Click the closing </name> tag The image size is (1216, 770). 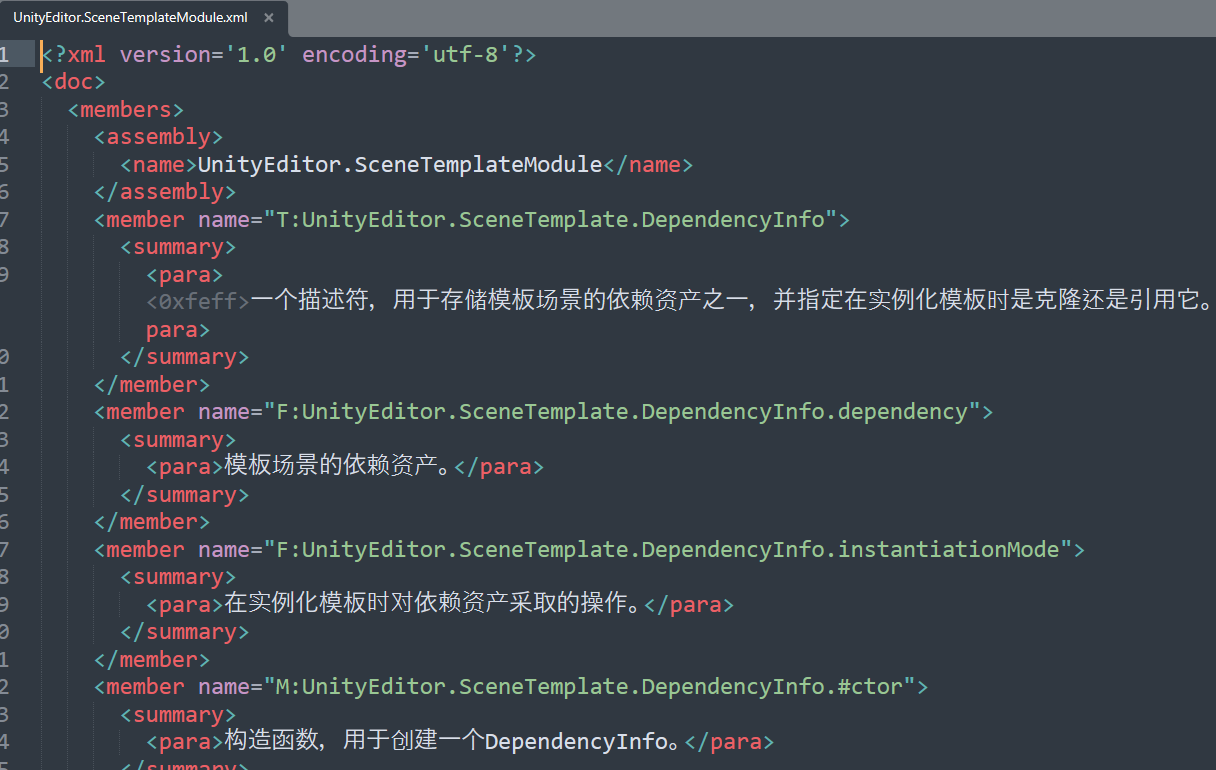[x=648, y=164]
